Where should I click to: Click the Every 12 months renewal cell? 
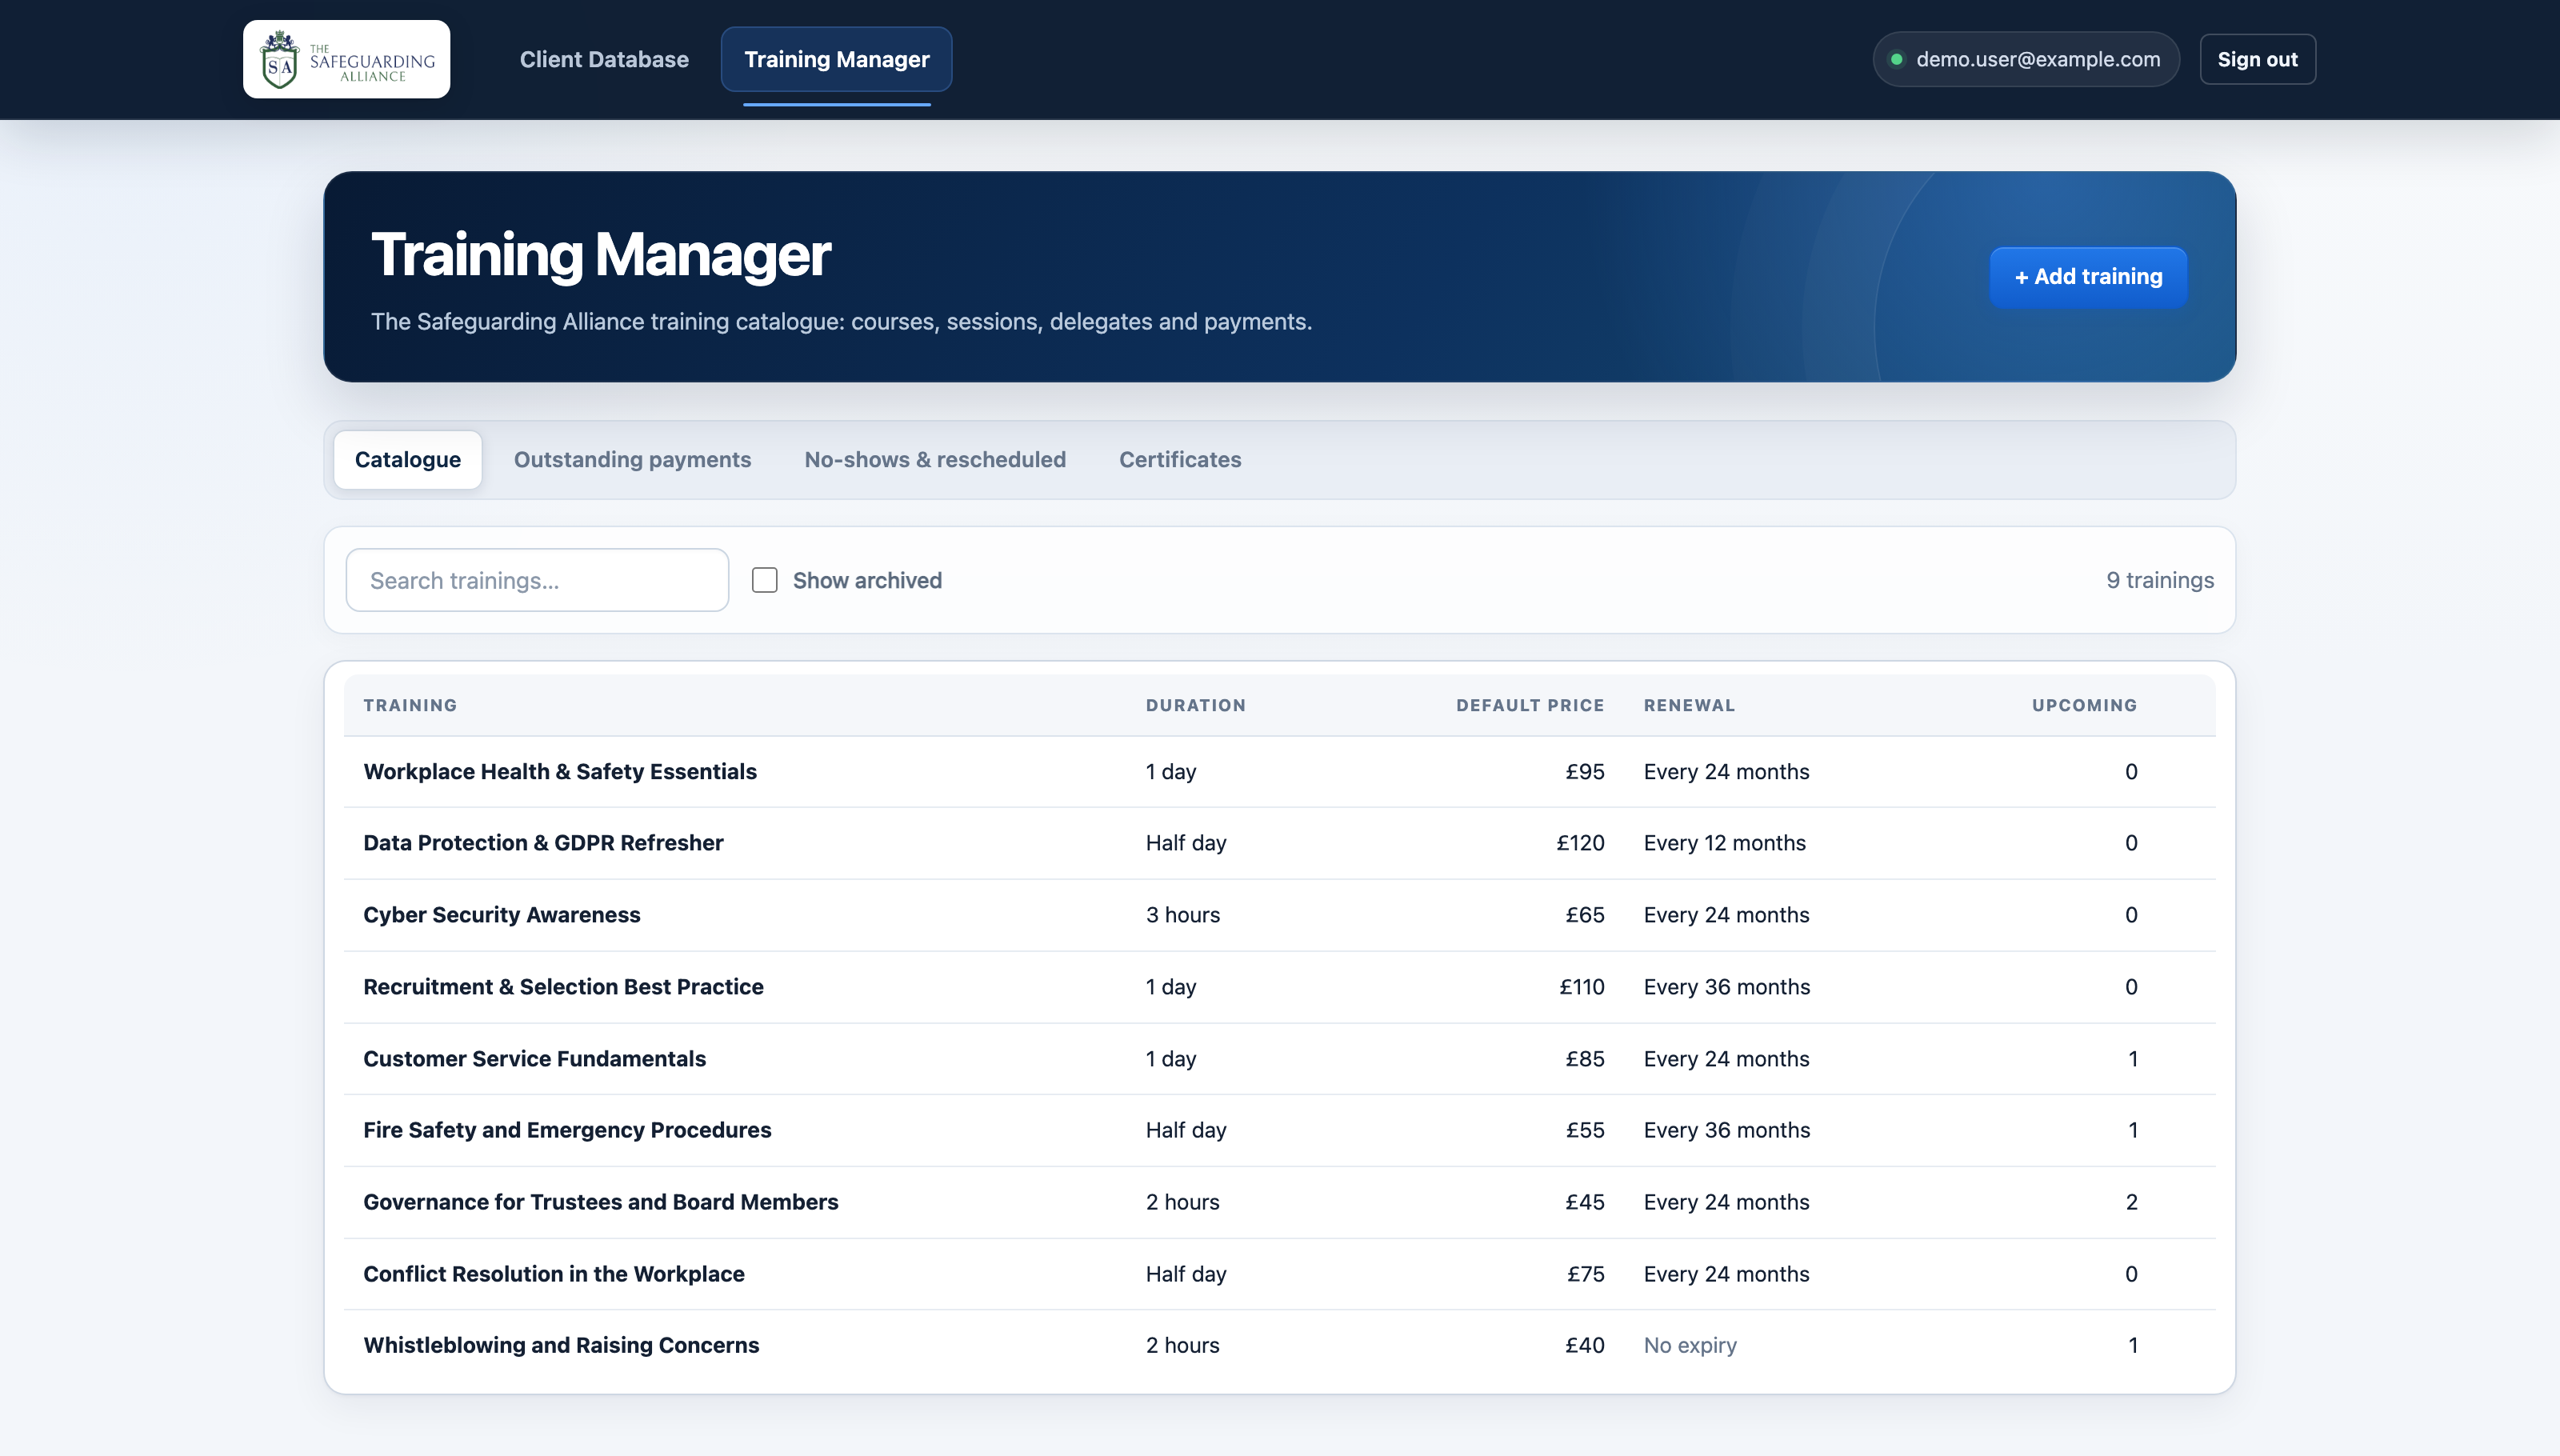click(x=1725, y=843)
